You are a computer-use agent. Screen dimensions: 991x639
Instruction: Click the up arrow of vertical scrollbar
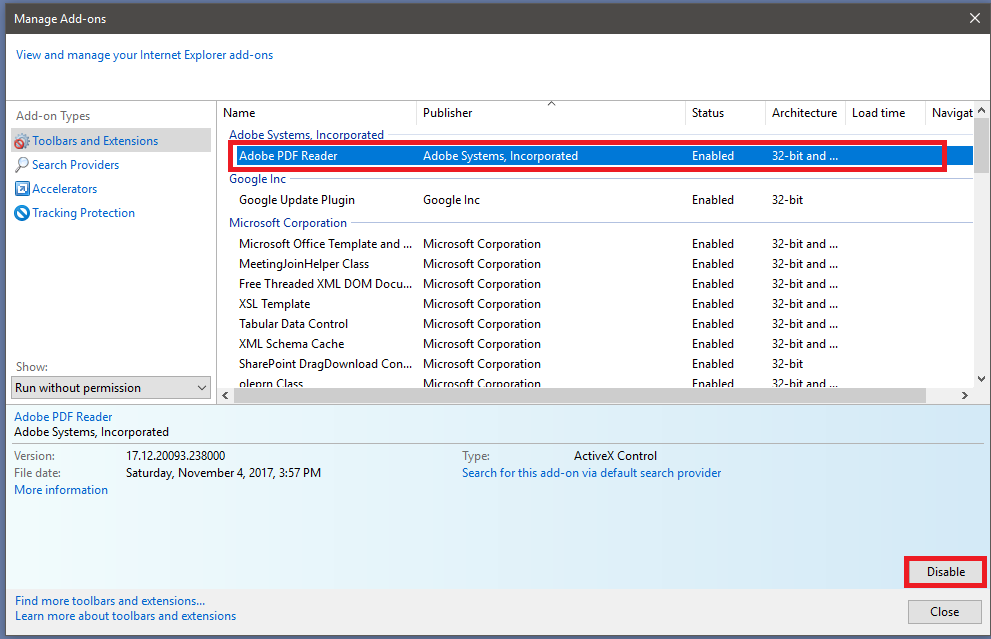pos(981,111)
